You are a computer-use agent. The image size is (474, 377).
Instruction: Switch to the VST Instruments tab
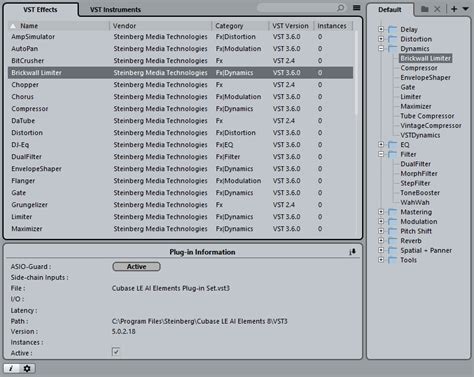[115, 10]
